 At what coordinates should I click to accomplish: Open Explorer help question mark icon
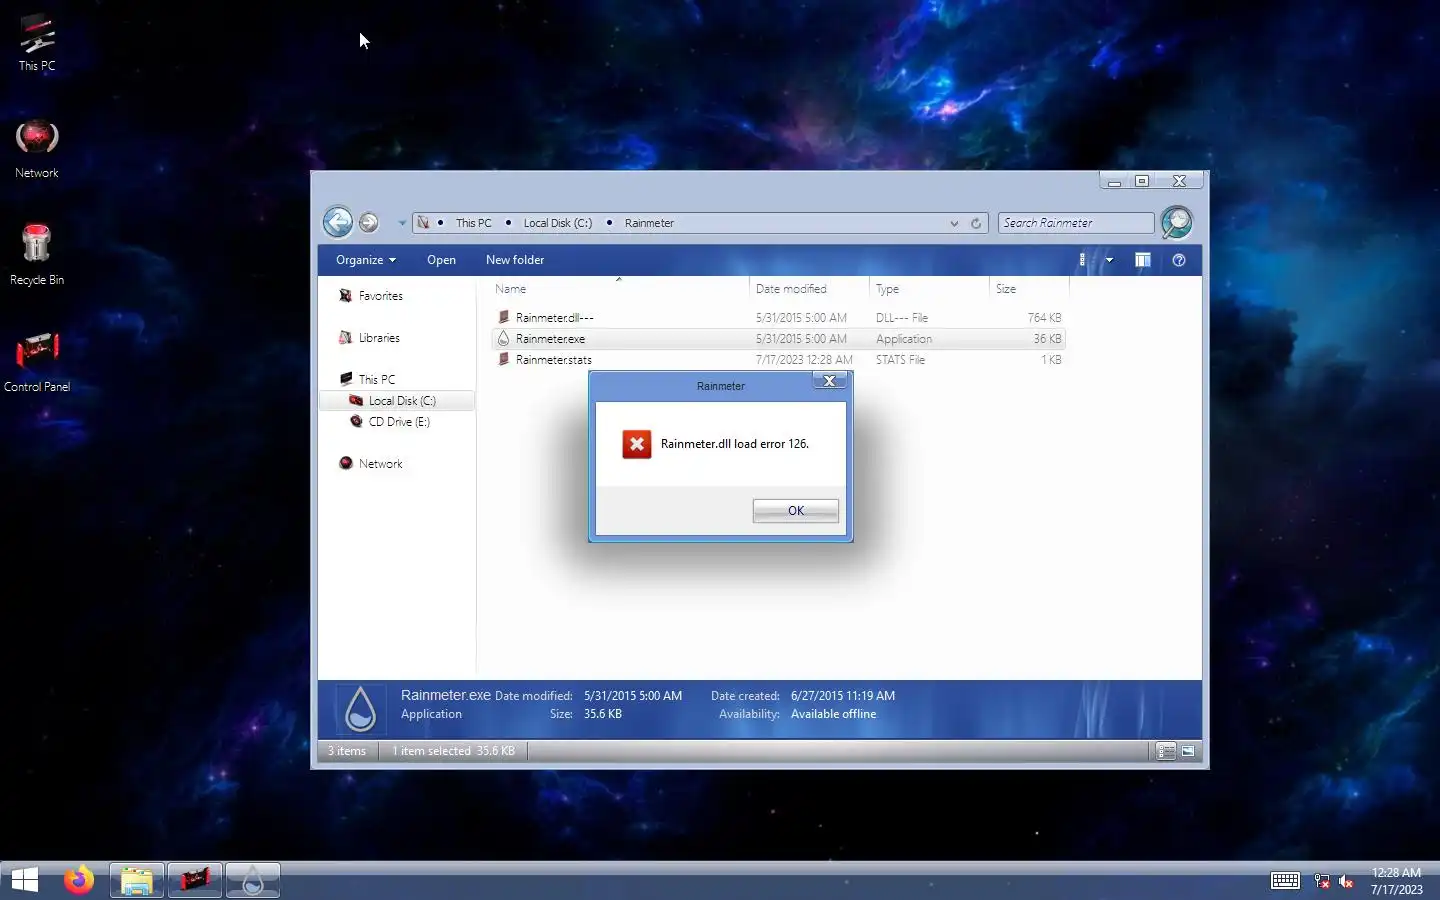(1179, 260)
